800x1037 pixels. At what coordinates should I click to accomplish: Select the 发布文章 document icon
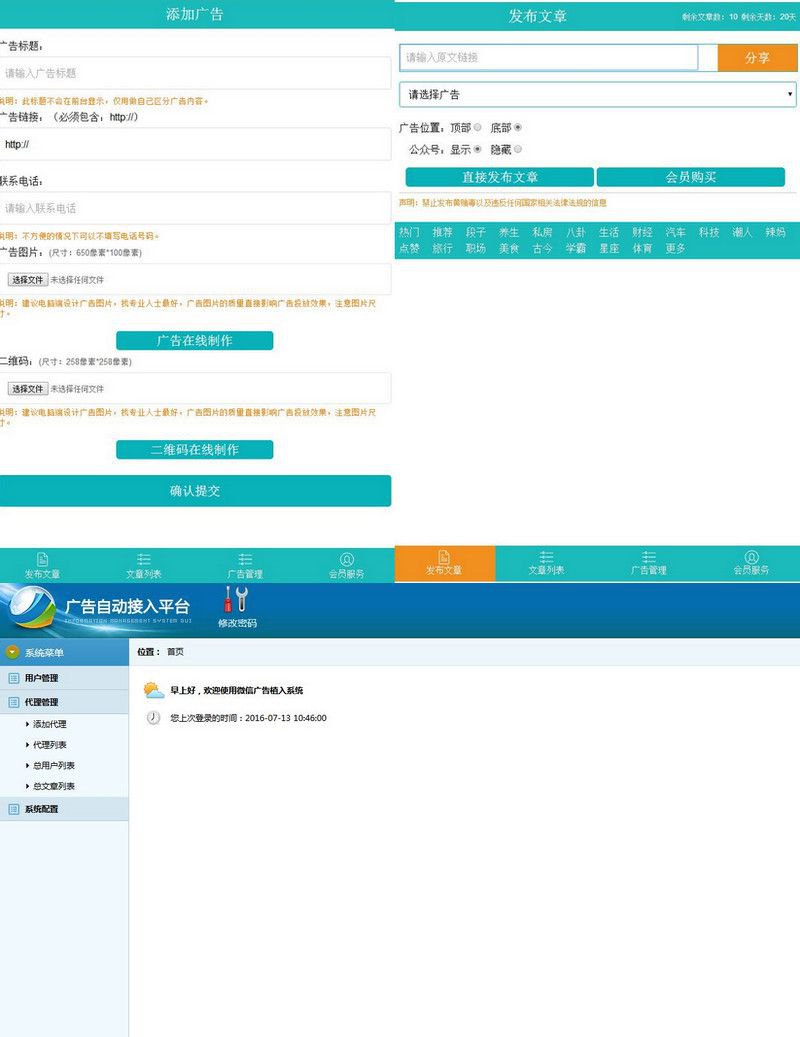pos(42,561)
